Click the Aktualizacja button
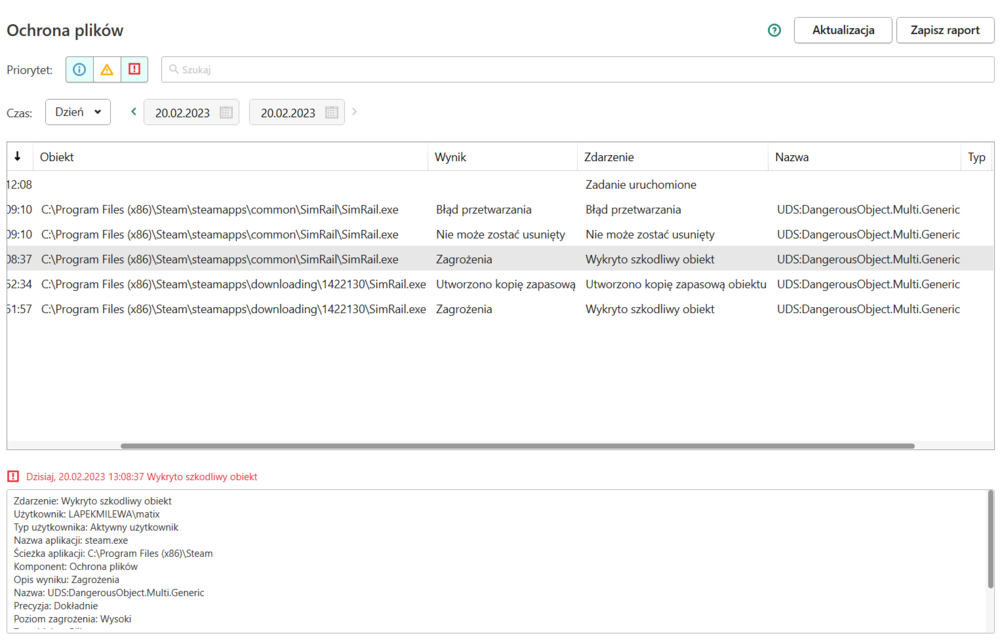 [x=843, y=30]
